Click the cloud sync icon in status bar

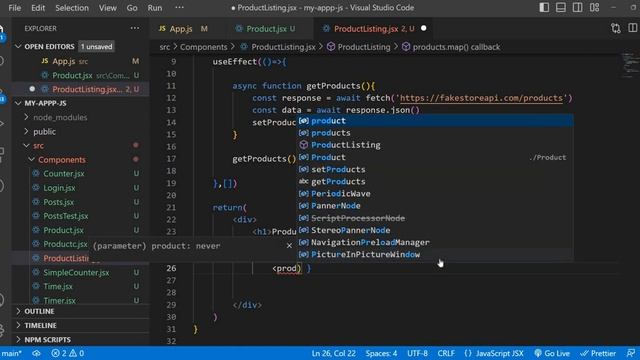36,353
